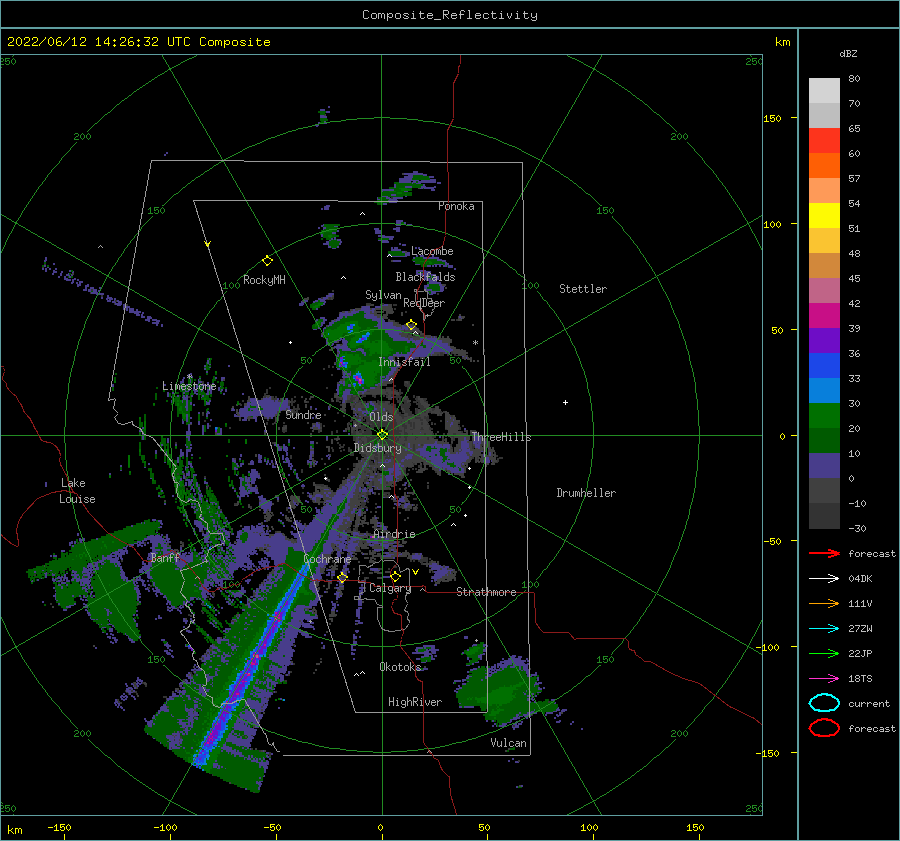Click the Calgary city label
This screenshot has height=841, width=900.
coord(390,588)
